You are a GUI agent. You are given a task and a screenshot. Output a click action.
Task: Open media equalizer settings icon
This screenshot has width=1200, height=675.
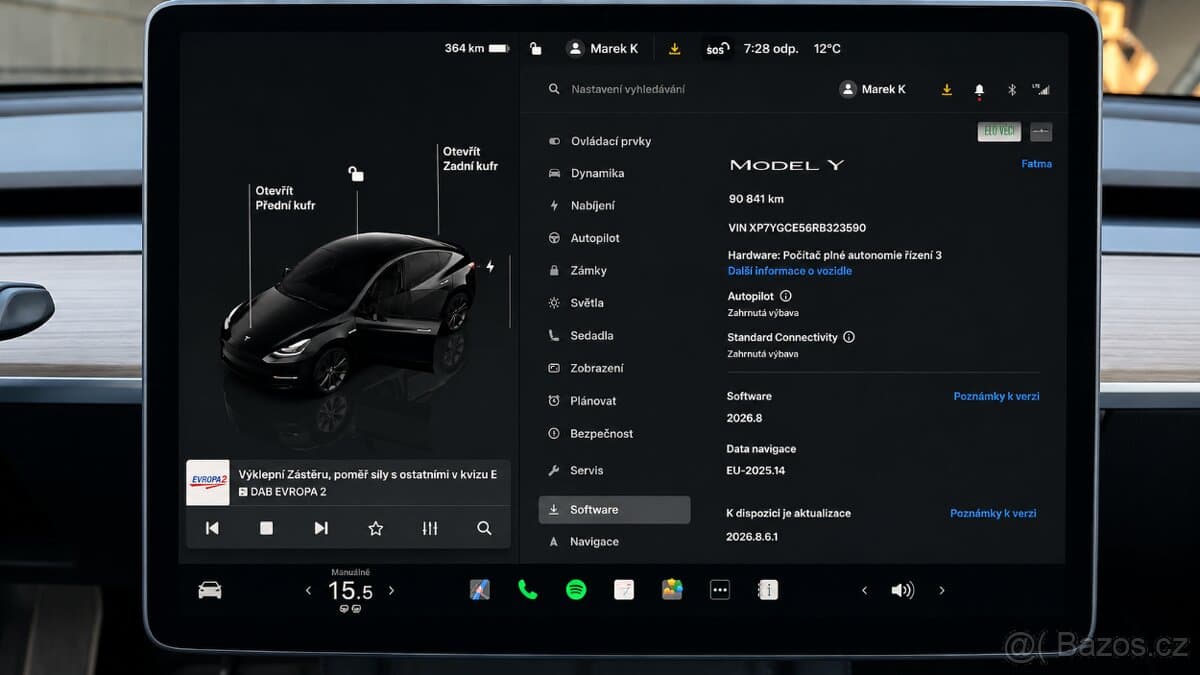point(430,528)
